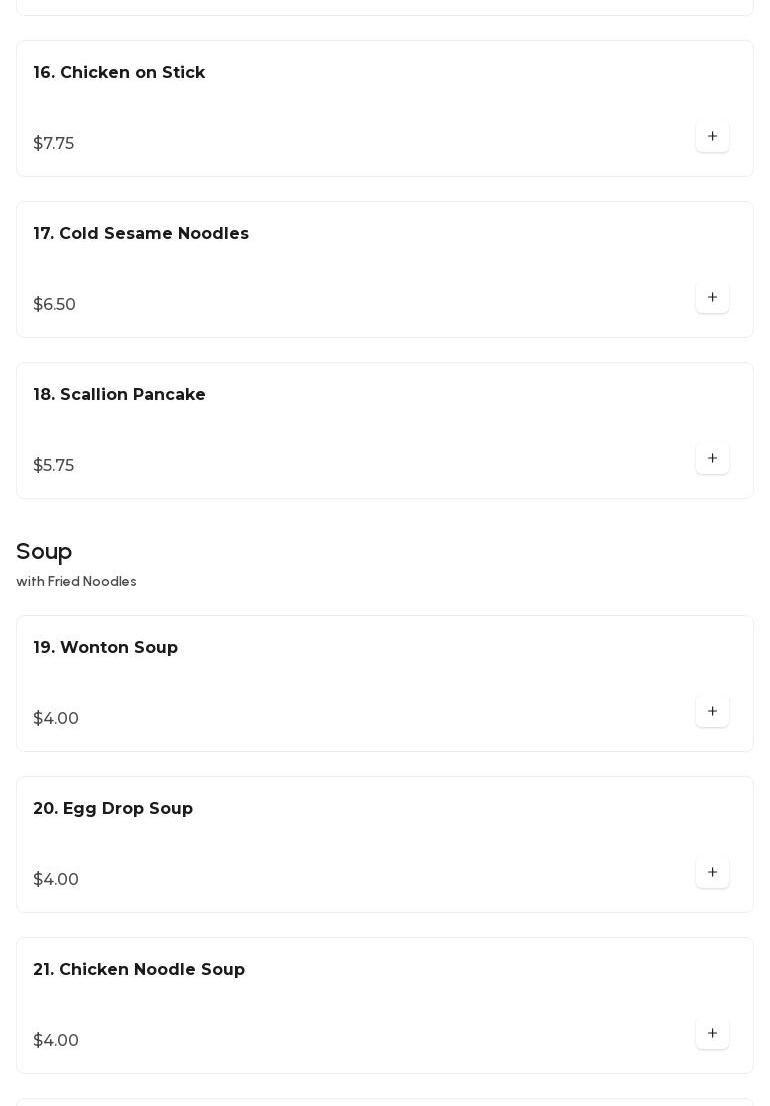Select 21. Chicken Noodle Soup title

(139, 970)
